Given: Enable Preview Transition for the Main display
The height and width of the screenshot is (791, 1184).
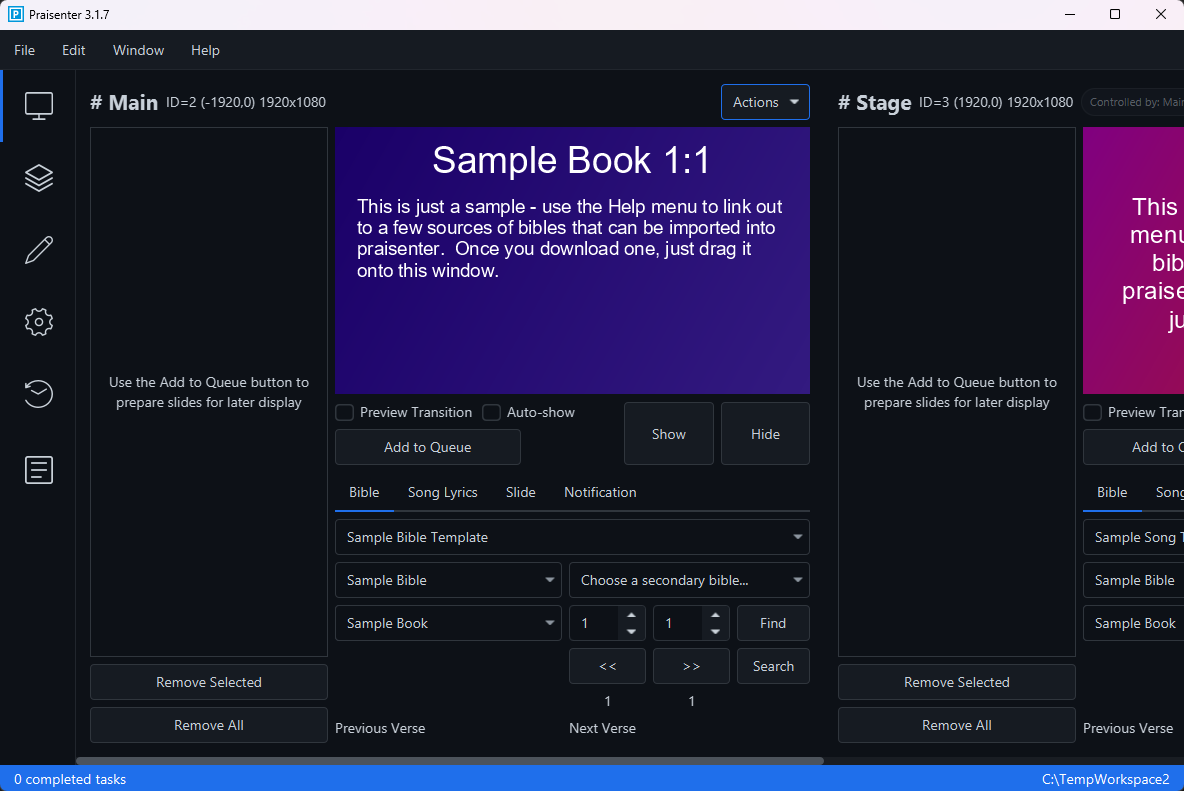Looking at the screenshot, I should point(344,412).
